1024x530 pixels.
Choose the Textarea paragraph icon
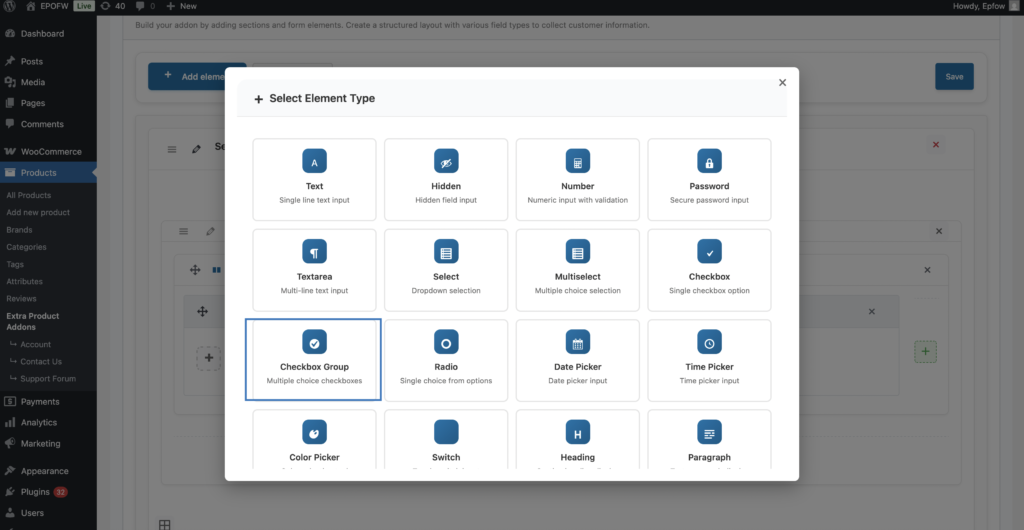pos(314,252)
